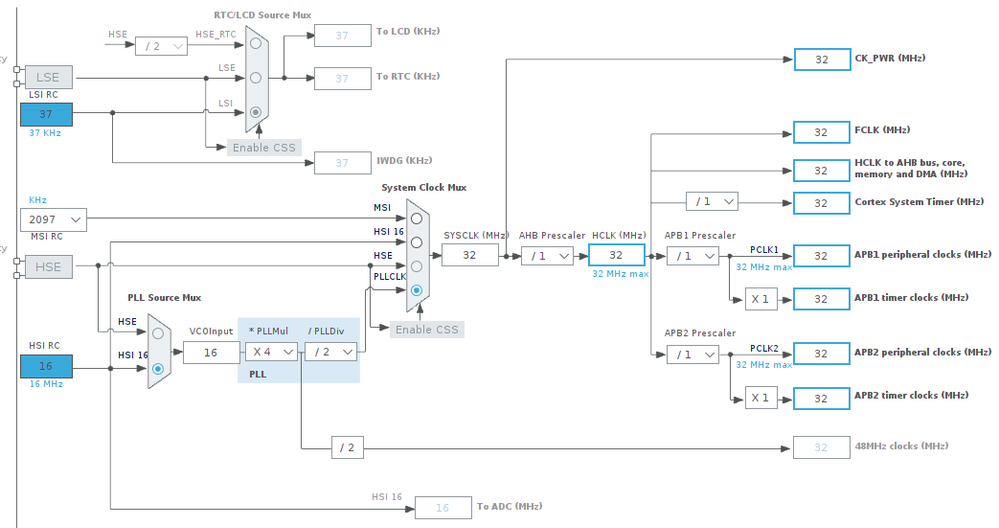Click the APB2 X 1 multiplier box
This screenshot has height=528, width=999.
coord(761,398)
